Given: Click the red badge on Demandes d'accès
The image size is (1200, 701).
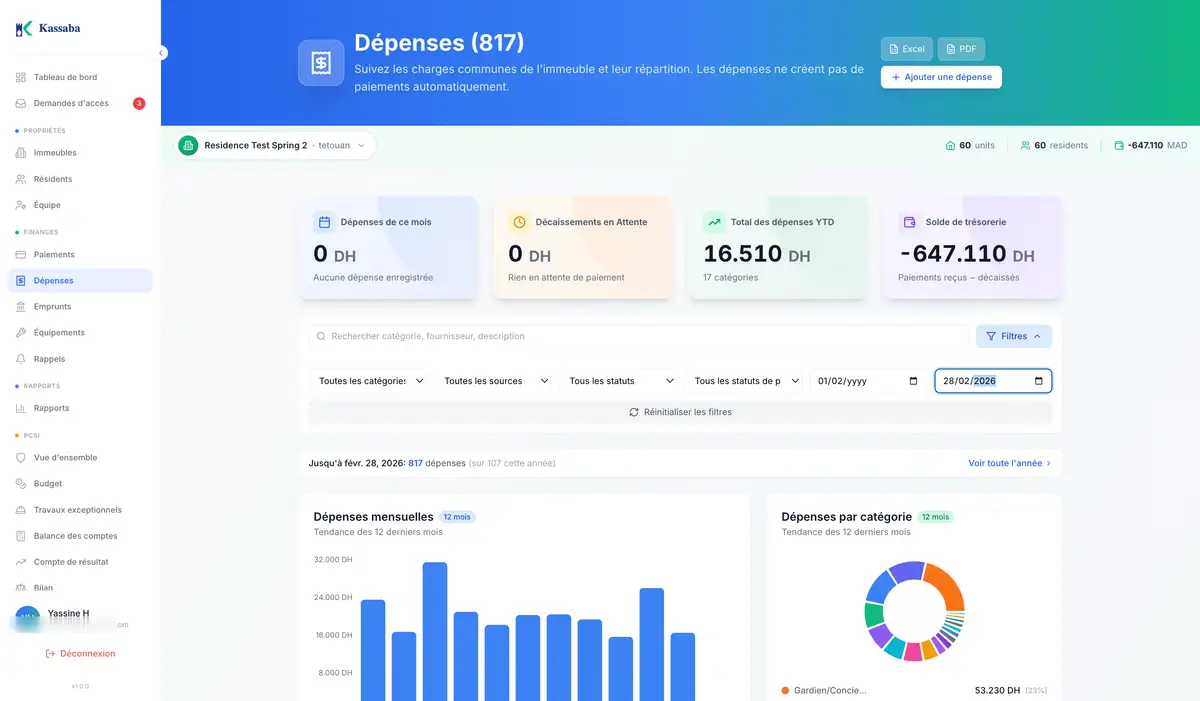Looking at the screenshot, I should pyautogui.click(x=139, y=103).
